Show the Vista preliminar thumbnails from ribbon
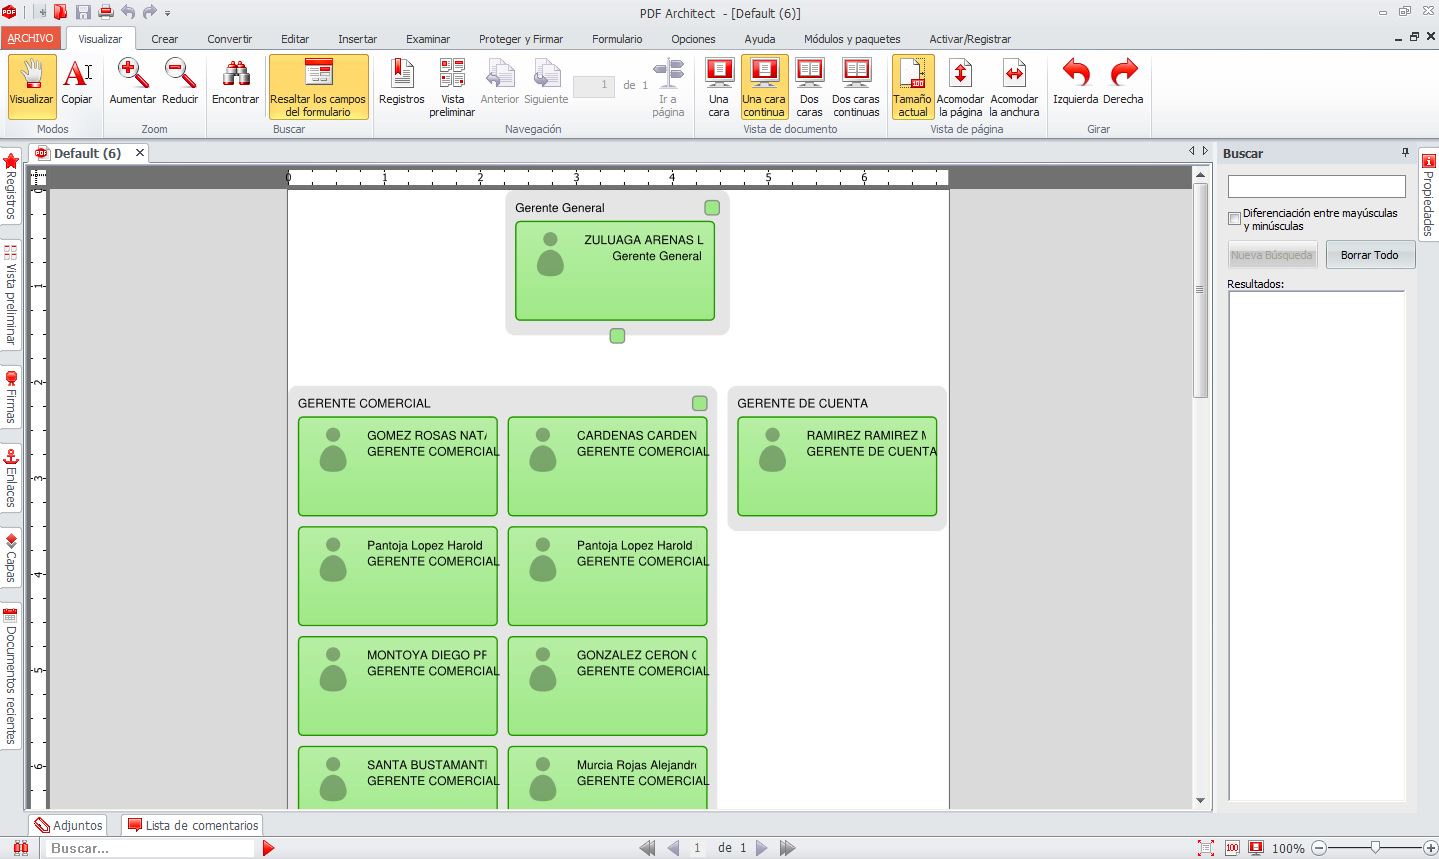 (x=452, y=87)
